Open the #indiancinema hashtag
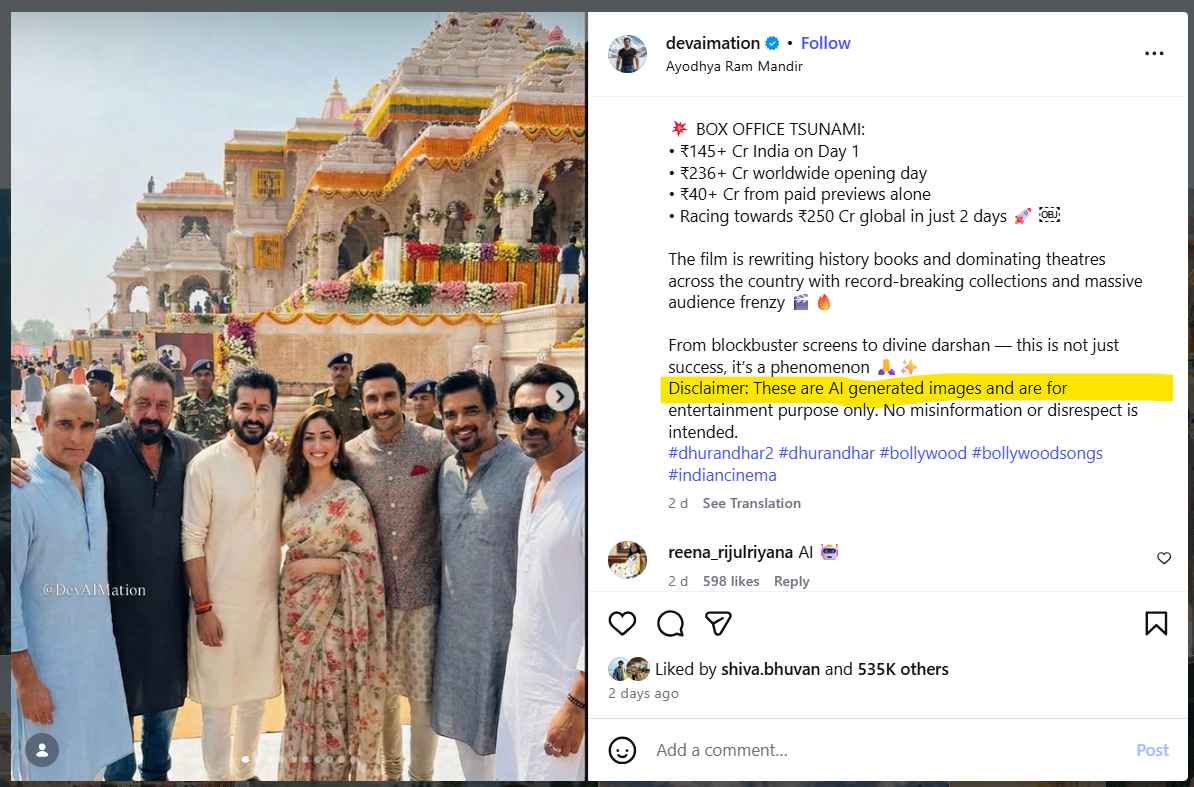Viewport: 1194px width, 787px height. [722, 476]
